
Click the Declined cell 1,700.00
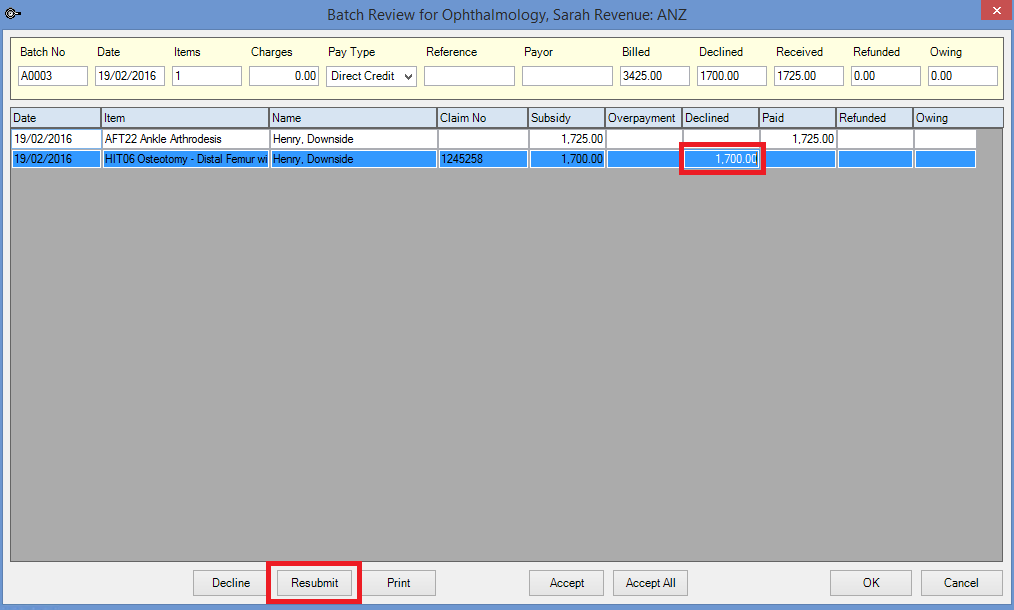click(722, 159)
